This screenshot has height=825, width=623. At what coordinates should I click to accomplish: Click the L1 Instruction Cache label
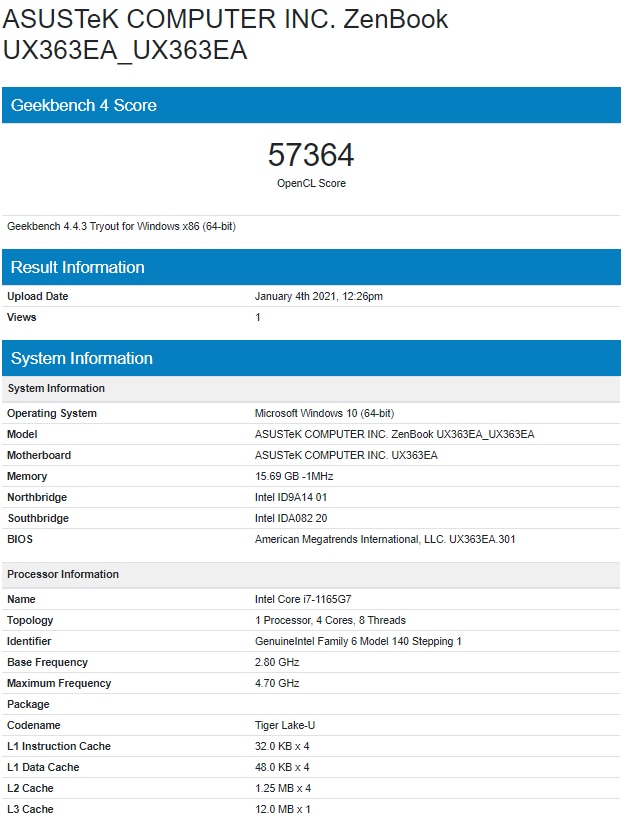click(x=59, y=747)
